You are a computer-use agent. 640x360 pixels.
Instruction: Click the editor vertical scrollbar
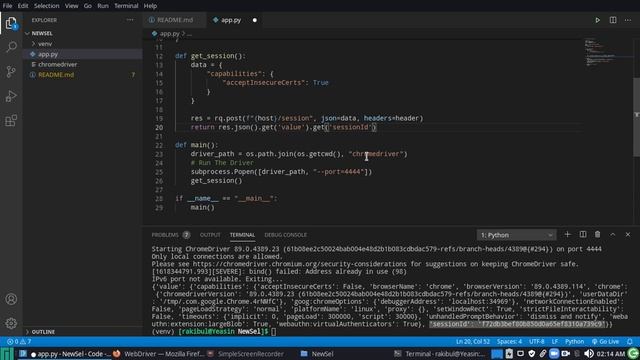[x=636, y=117]
